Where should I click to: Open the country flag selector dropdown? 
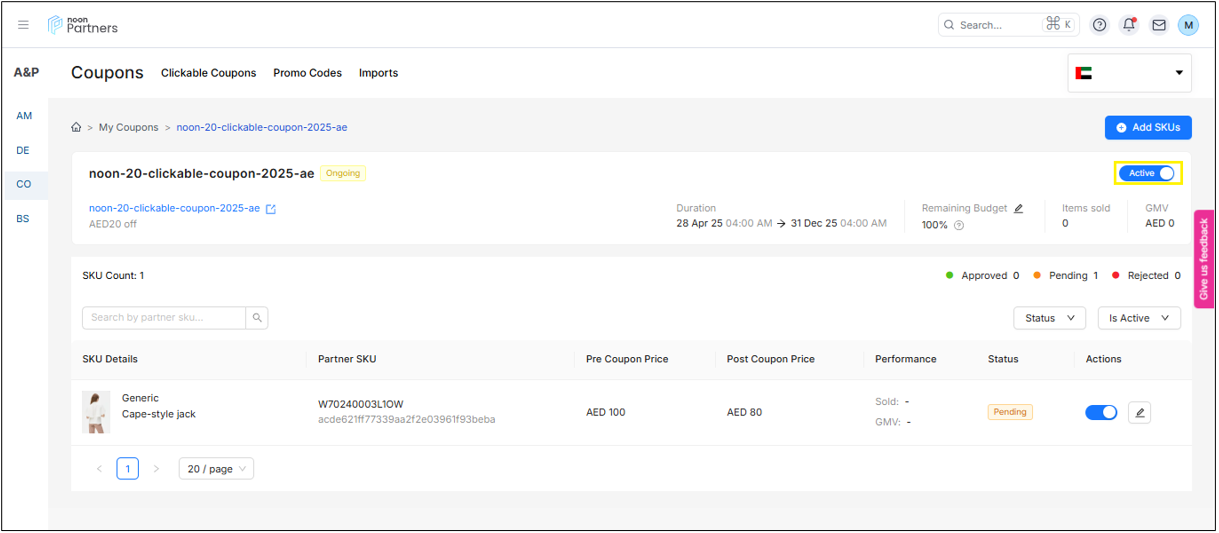tap(1129, 73)
